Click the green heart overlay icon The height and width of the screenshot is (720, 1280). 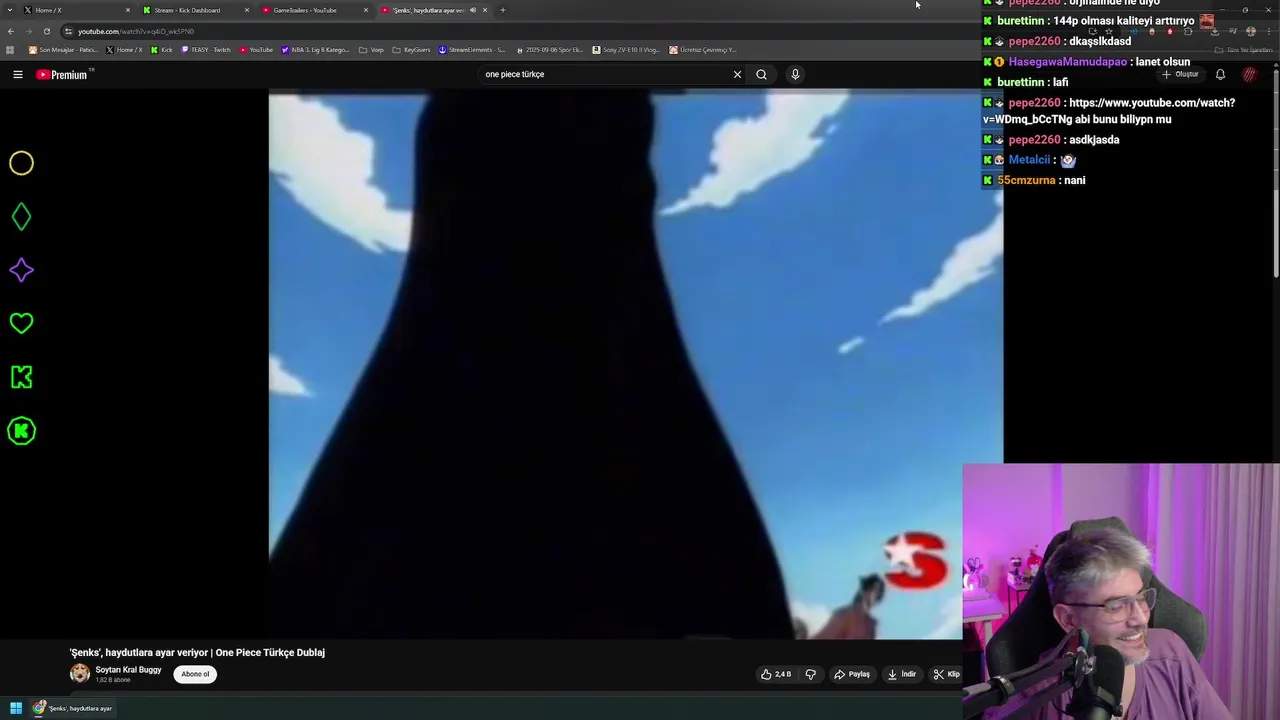pyautogui.click(x=21, y=323)
